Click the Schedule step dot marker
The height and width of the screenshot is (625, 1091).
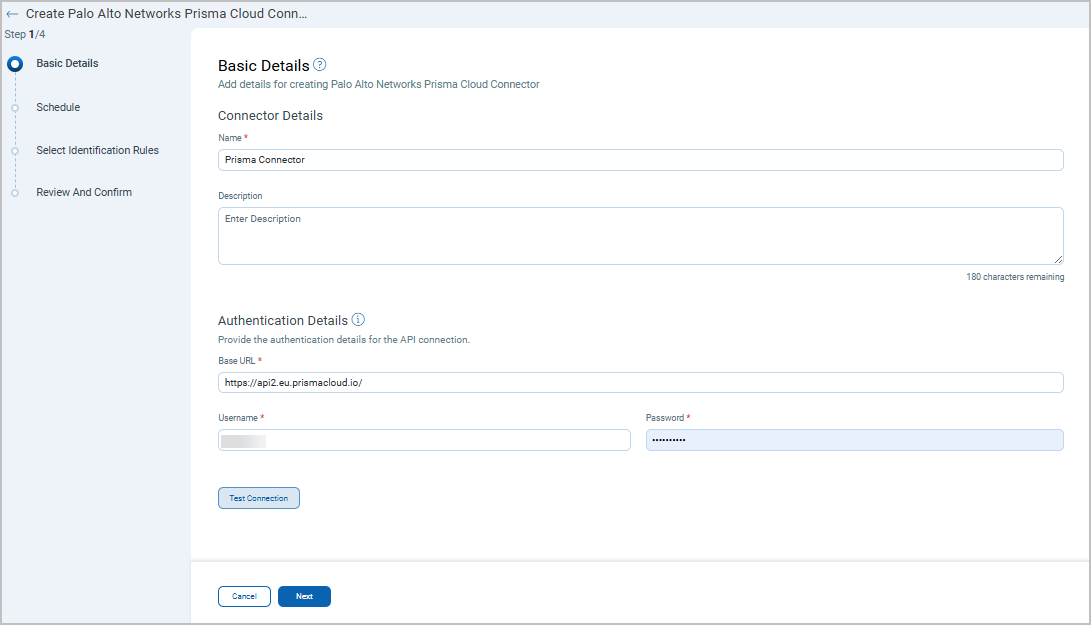[x=15, y=107]
